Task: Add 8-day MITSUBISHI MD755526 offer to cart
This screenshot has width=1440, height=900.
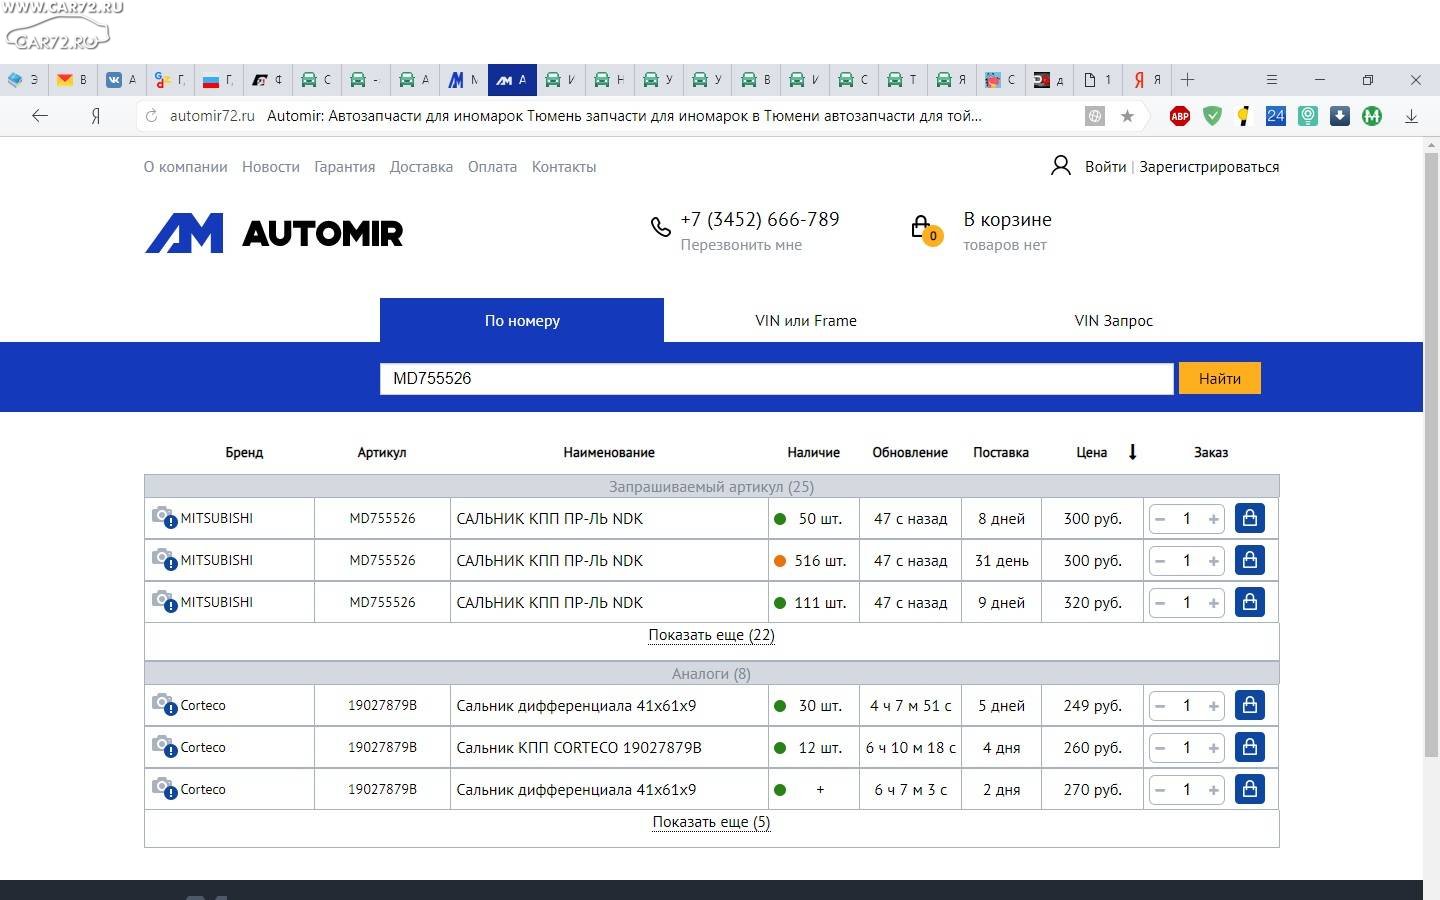Action: (1250, 518)
